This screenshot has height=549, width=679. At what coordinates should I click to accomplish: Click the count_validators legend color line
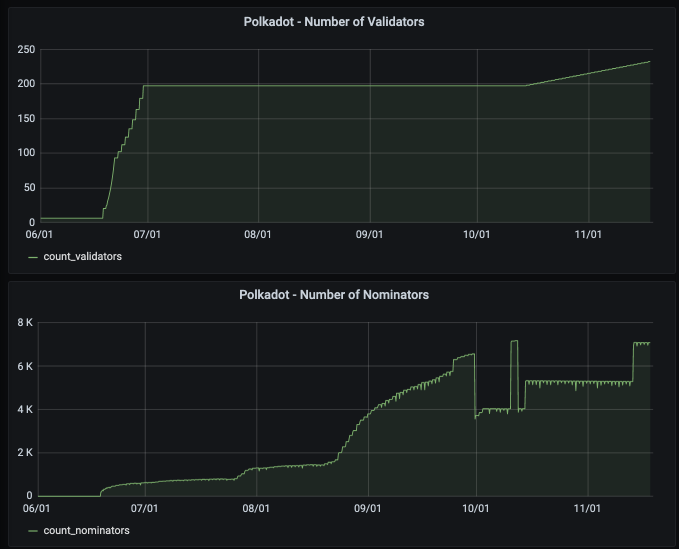[33, 257]
